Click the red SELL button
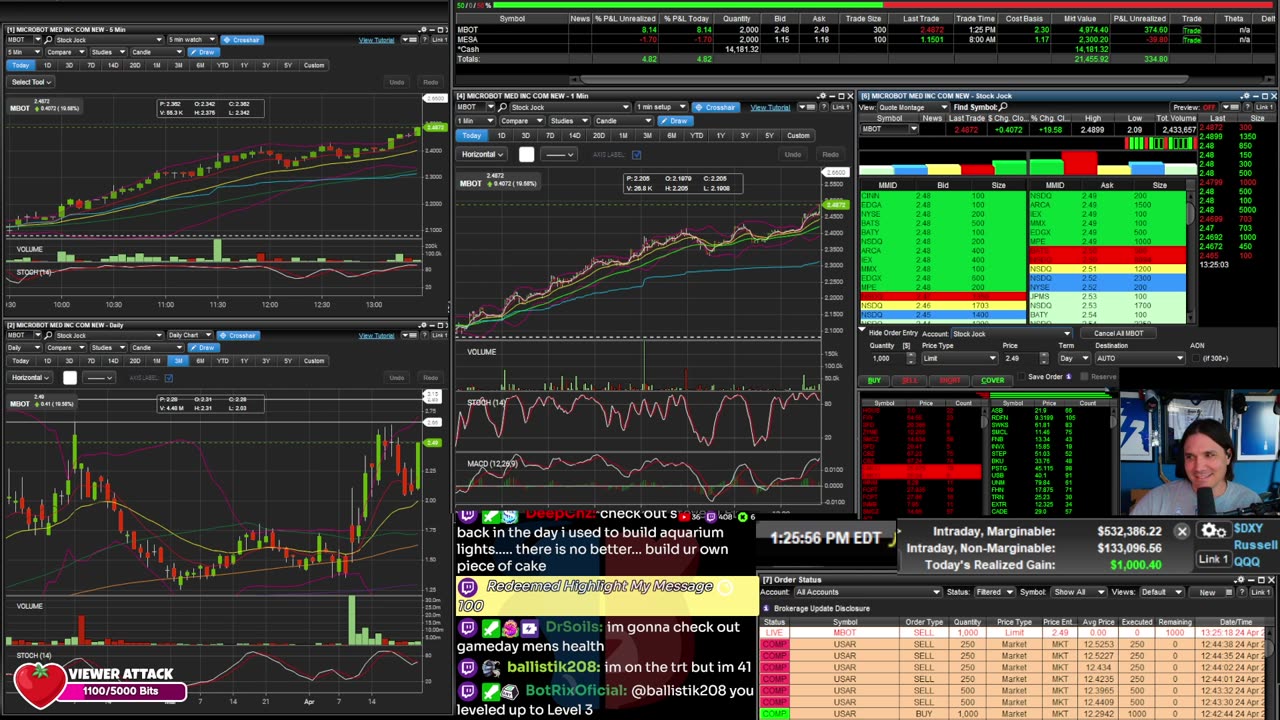This screenshot has width=1280, height=720. tap(909, 381)
